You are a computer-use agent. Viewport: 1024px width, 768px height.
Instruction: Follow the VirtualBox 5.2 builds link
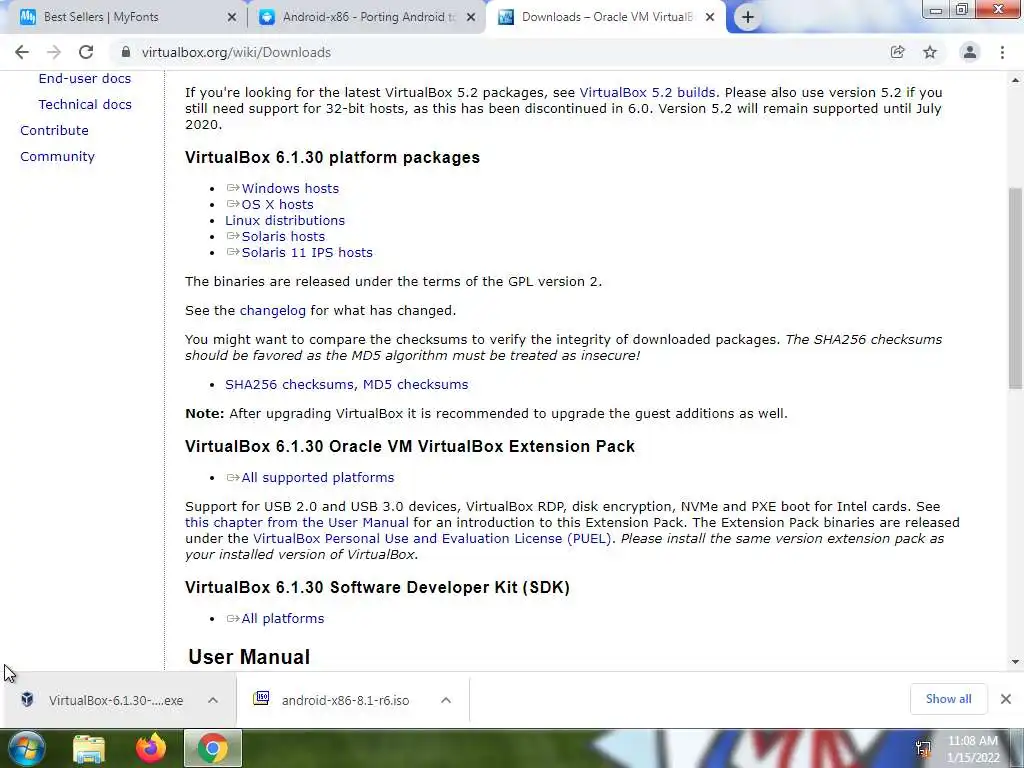pos(647,93)
